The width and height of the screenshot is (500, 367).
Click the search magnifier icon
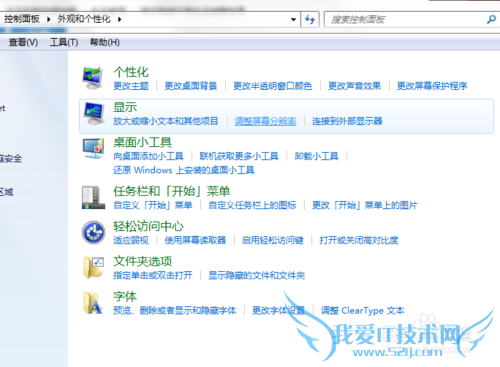[491, 20]
